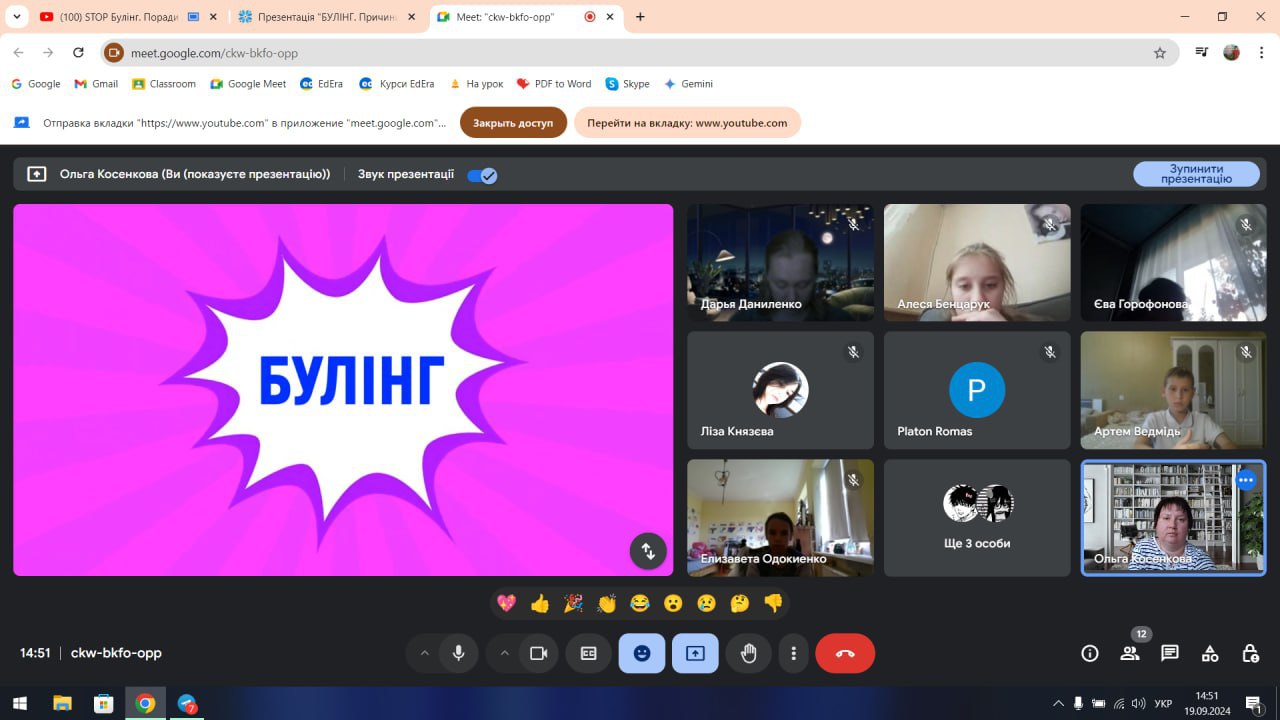
Task: Open the activities panel
Action: (x=1210, y=653)
